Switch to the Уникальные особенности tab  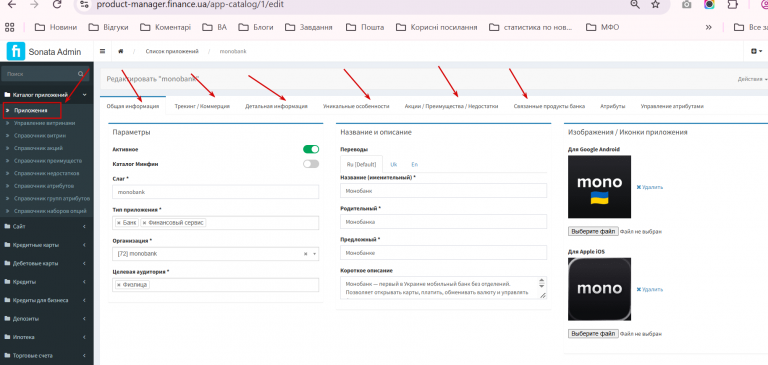click(356, 106)
